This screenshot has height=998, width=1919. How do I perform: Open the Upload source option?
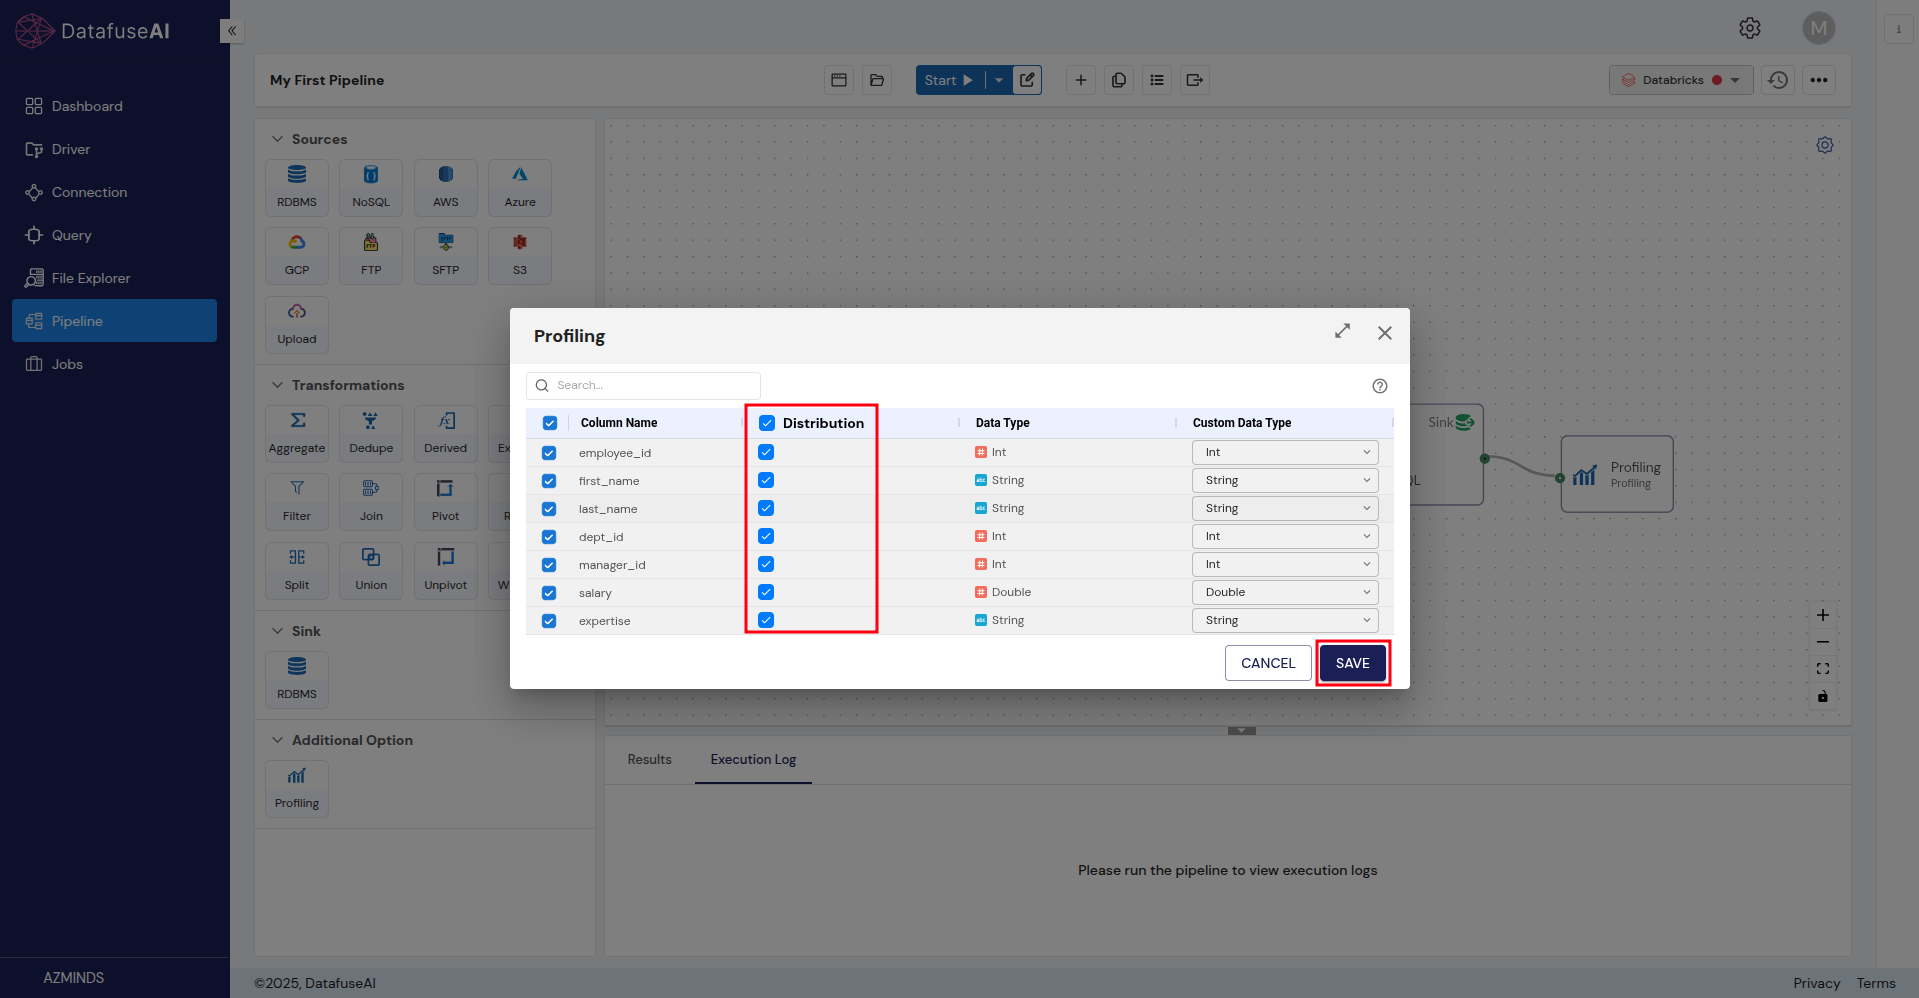(296, 324)
